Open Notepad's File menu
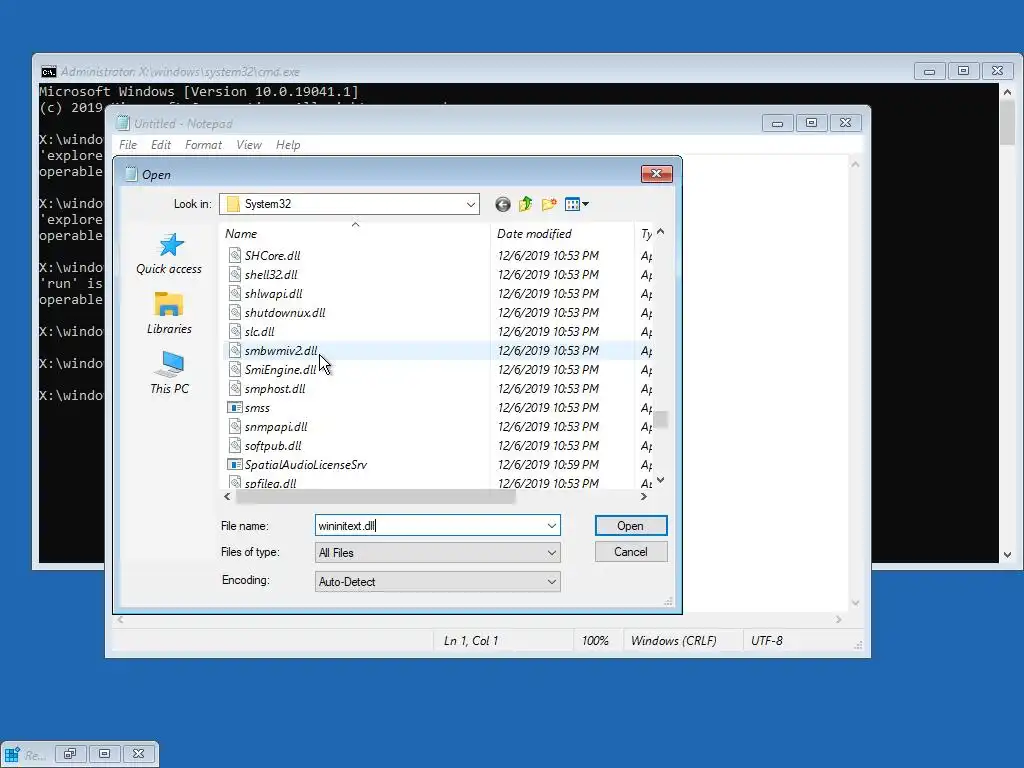 coord(128,145)
